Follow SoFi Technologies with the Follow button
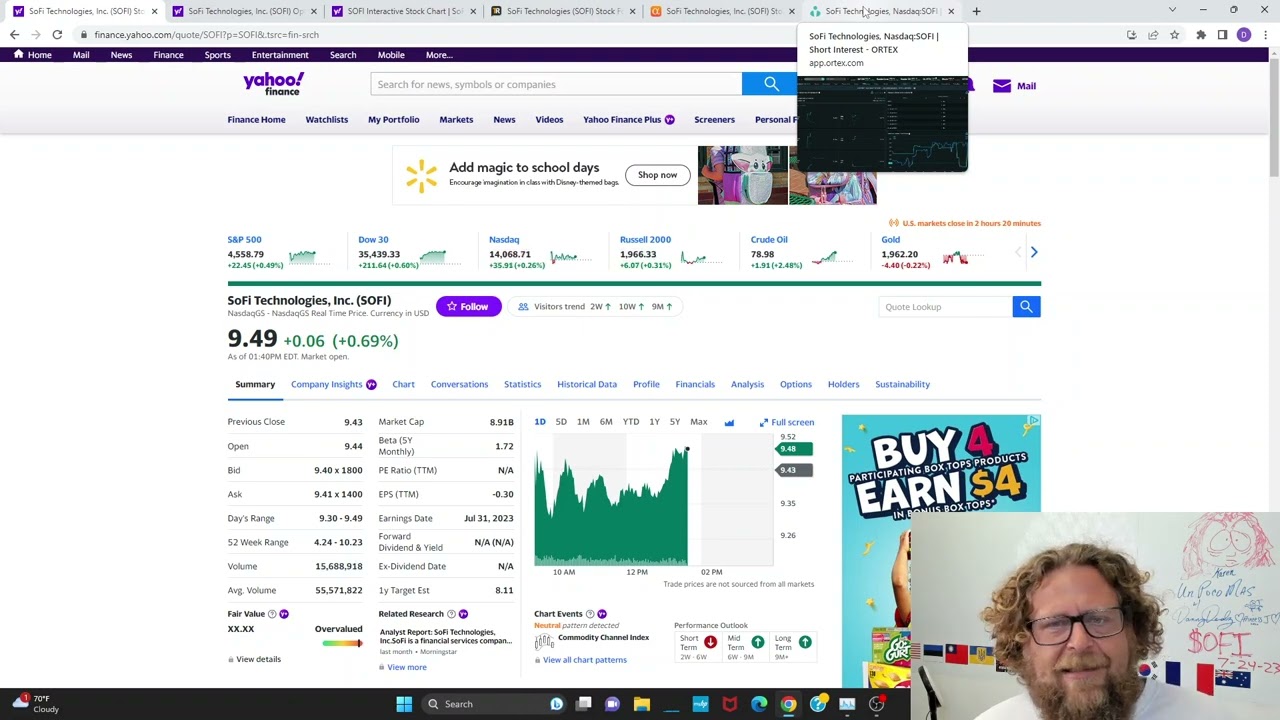The height and width of the screenshot is (720, 1280). pos(468,307)
